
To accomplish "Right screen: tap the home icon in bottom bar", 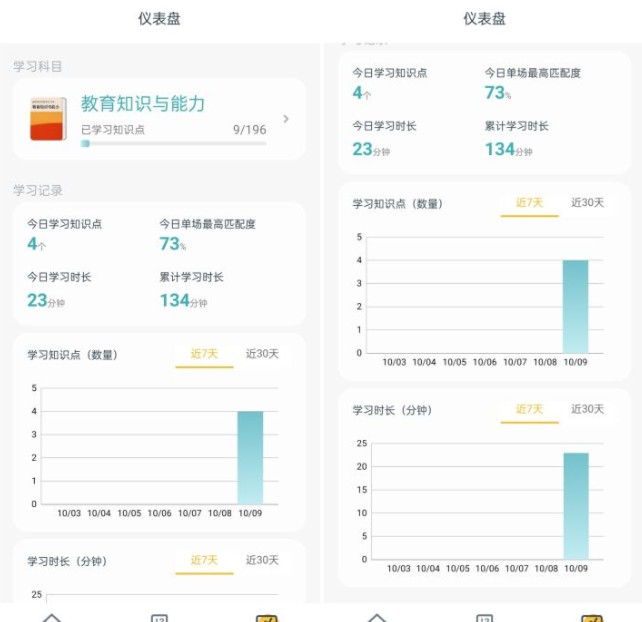I will point(377,617).
